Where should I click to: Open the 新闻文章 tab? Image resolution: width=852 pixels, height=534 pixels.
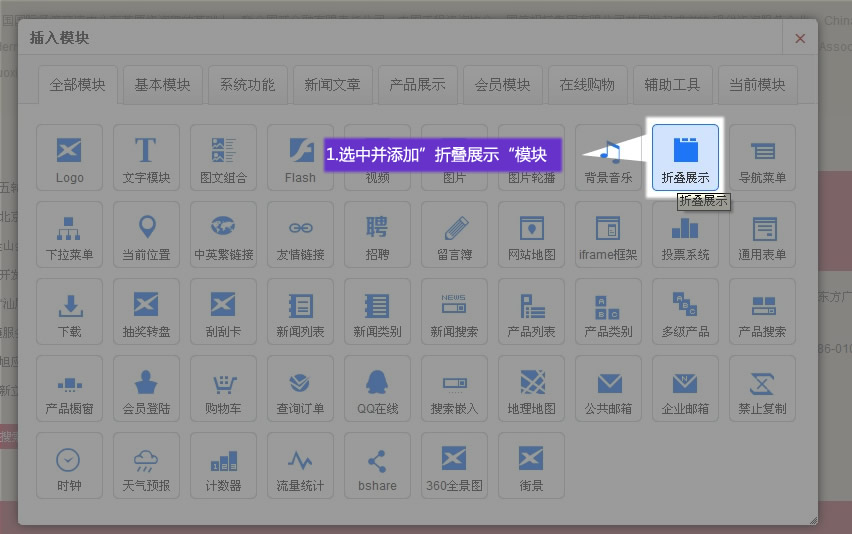click(x=332, y=85)
